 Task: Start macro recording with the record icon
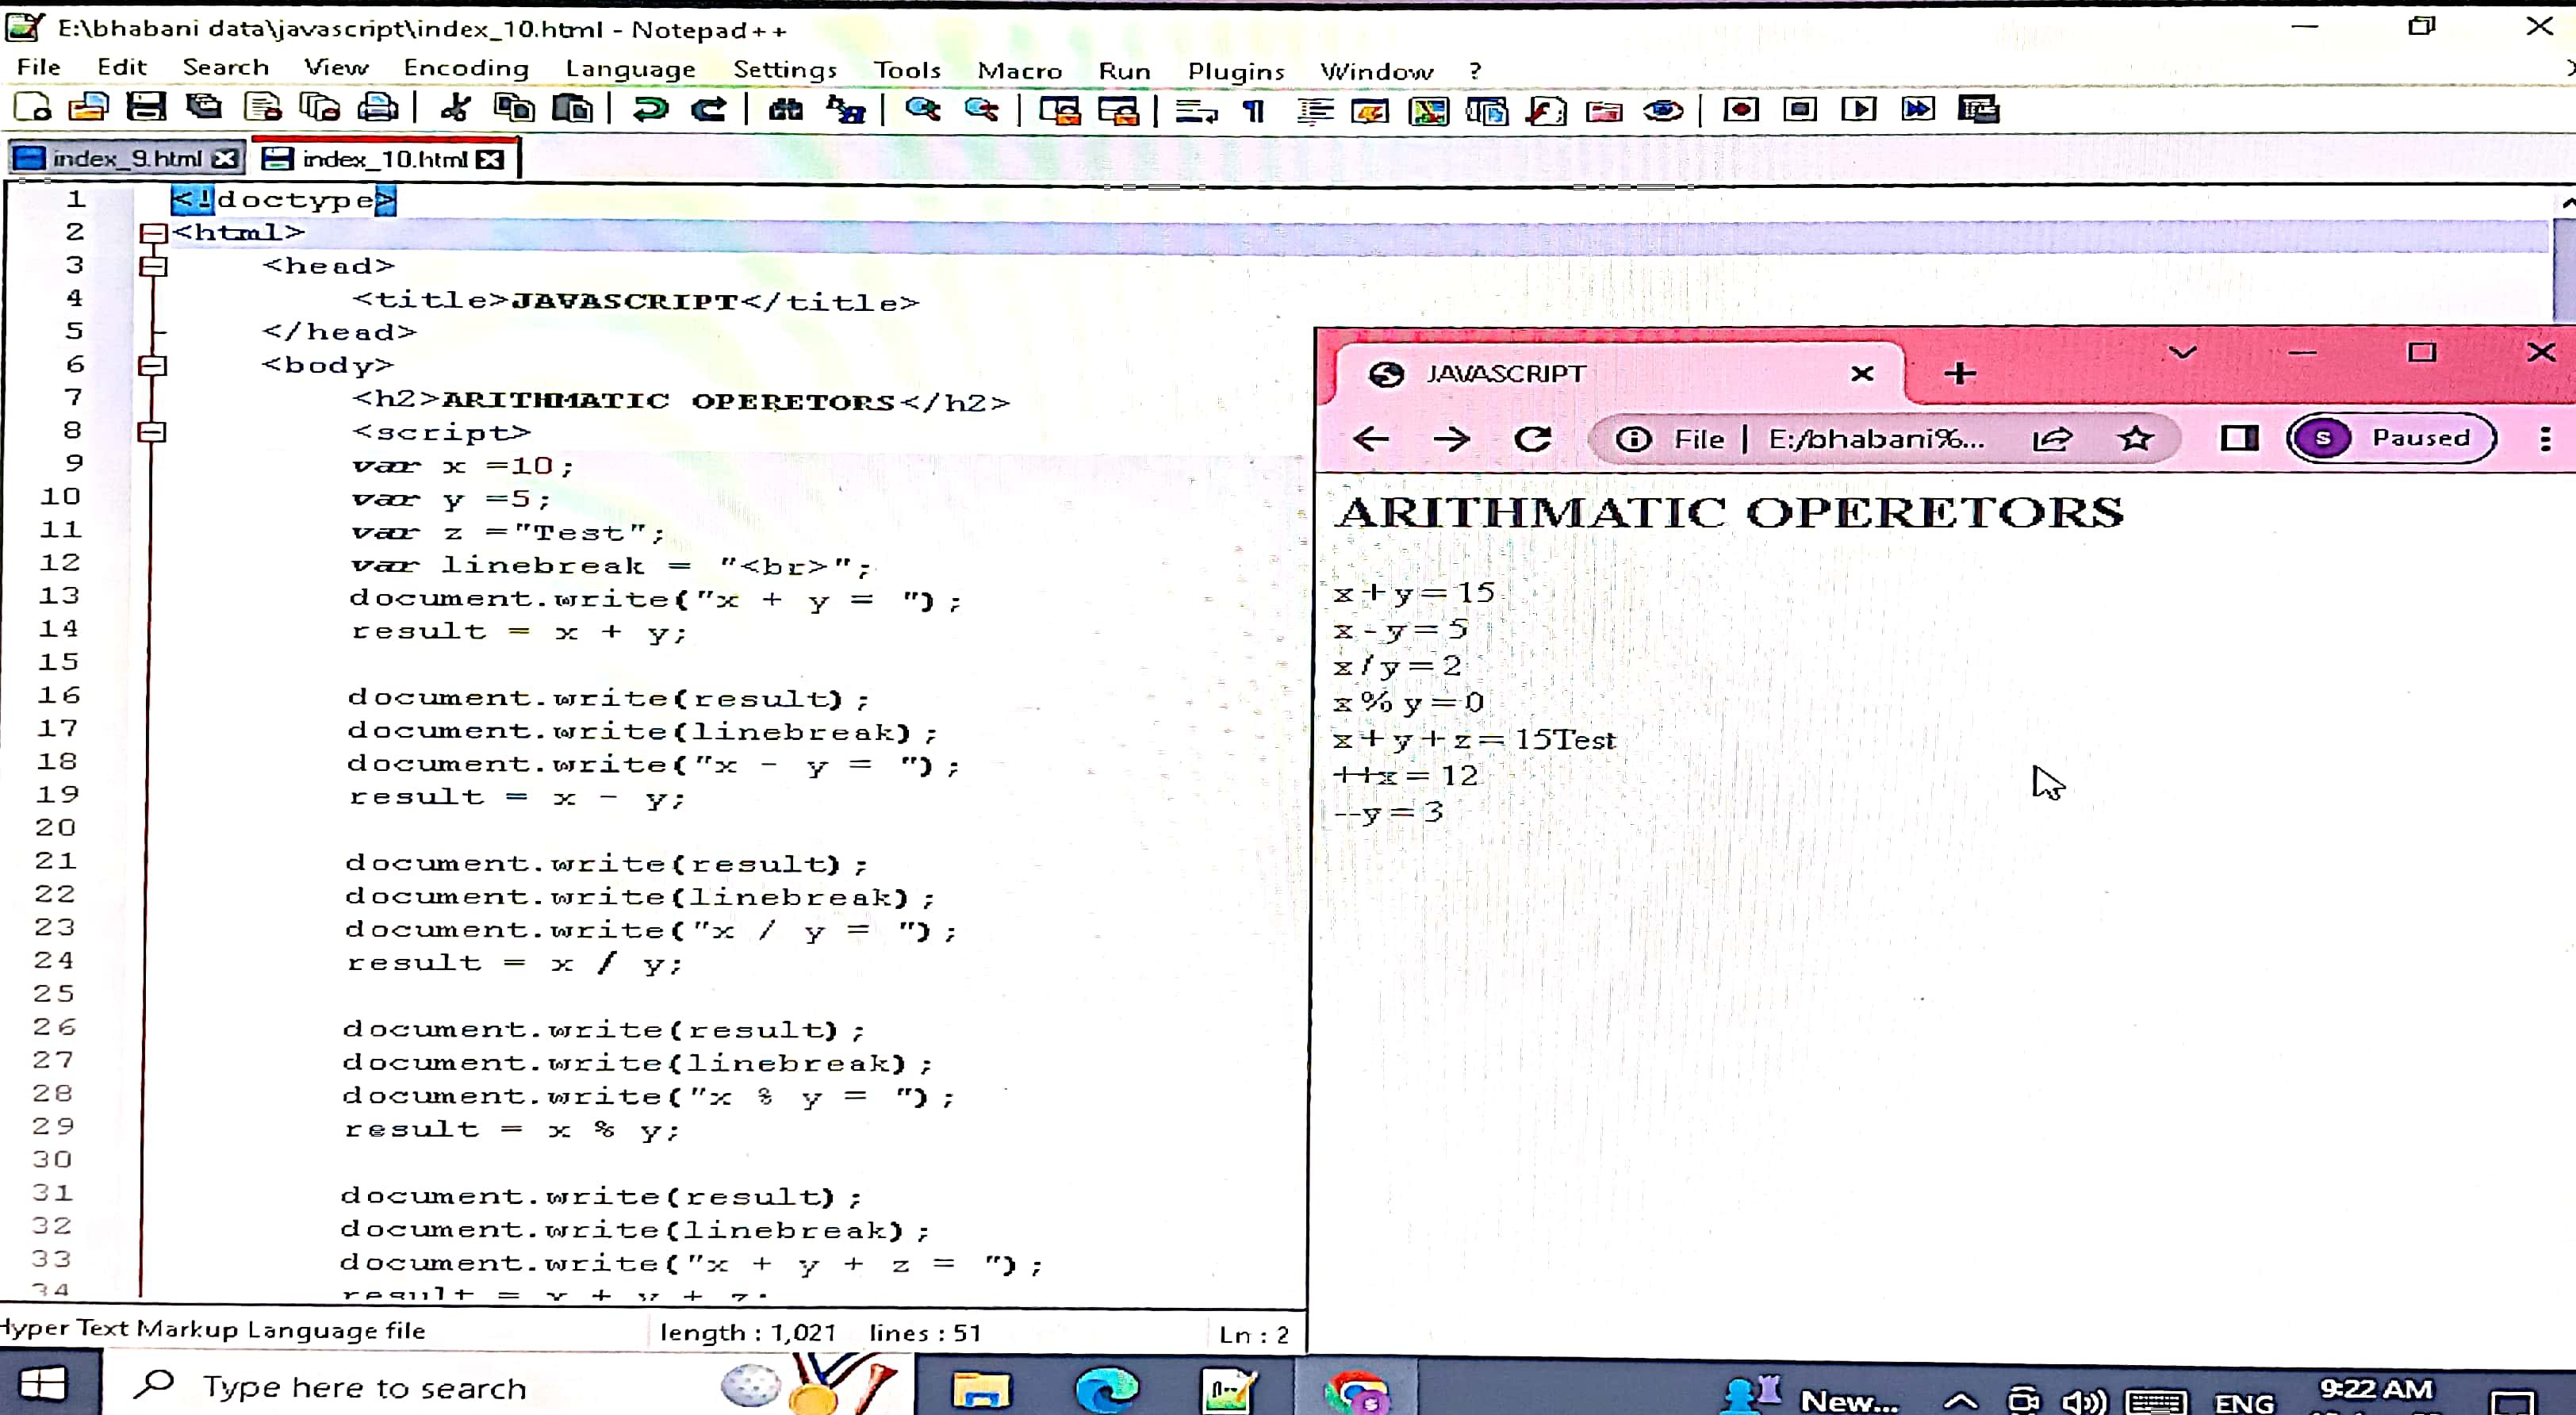[x=1741, y=108]
